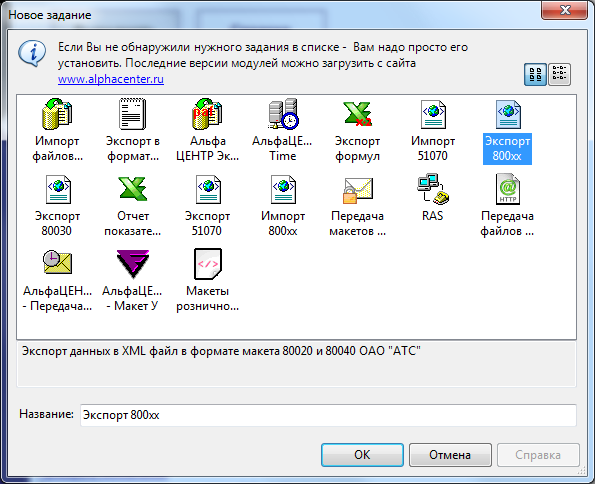The height and width of the screenshot is (484, 595).
Task: Click the description text about XML export
Action: click(221, 351)
